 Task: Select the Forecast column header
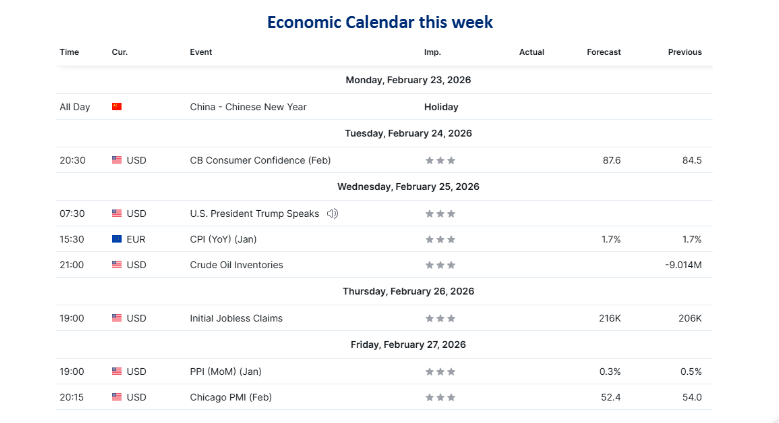coord(604,52)
